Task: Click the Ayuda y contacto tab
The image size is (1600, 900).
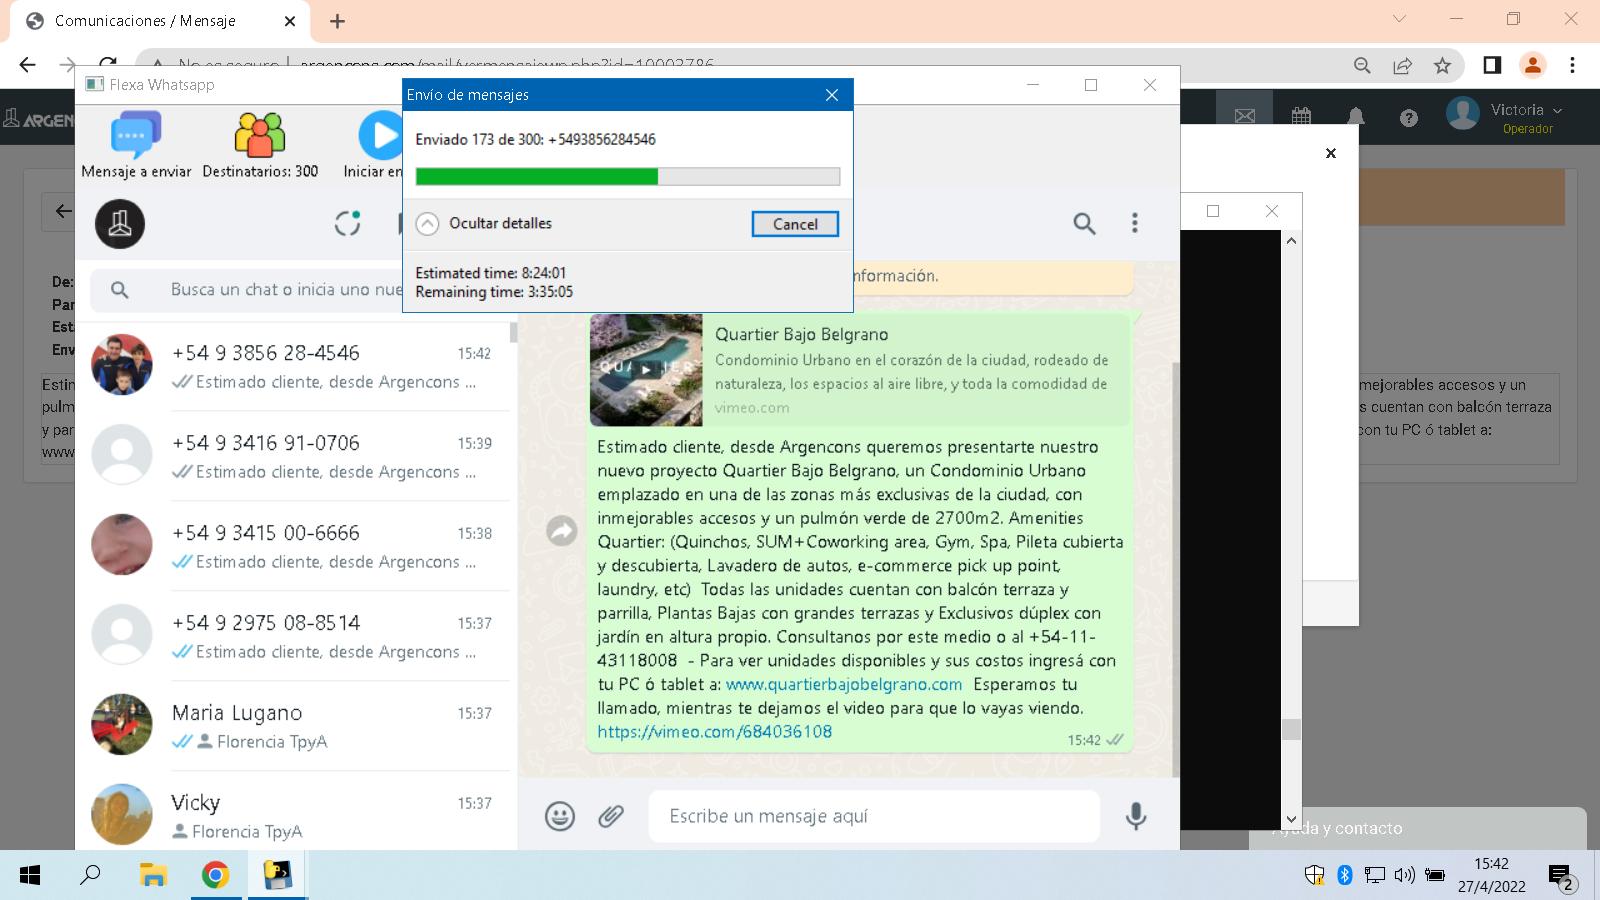Action: pyautogui.click(x=1418, y=829)
